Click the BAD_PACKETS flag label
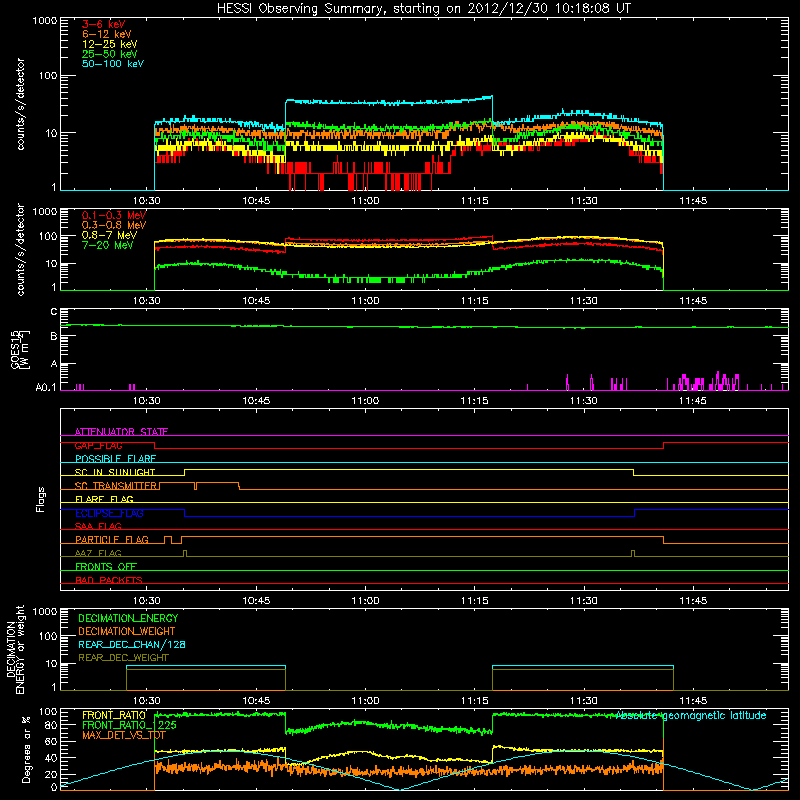Image resolution: width=800 pixels, height=800 pixels. [x=109, y=580]
